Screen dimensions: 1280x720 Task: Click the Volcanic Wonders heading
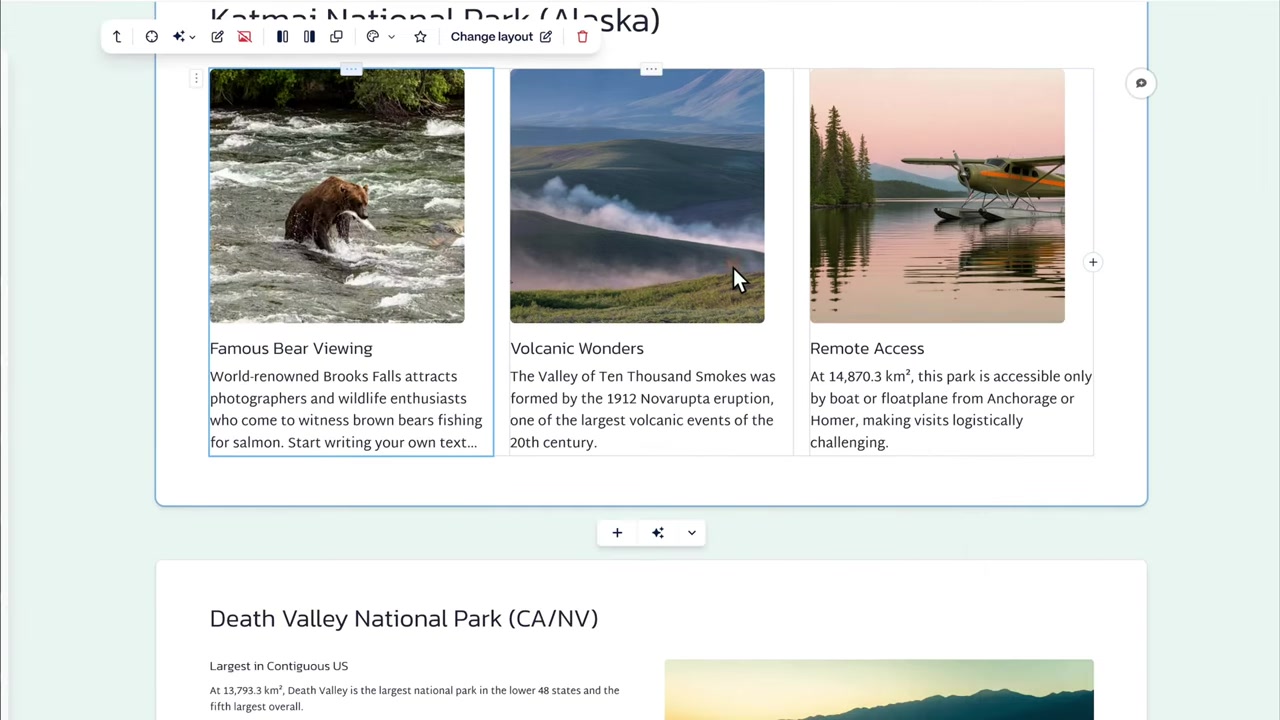pos(577,349)
